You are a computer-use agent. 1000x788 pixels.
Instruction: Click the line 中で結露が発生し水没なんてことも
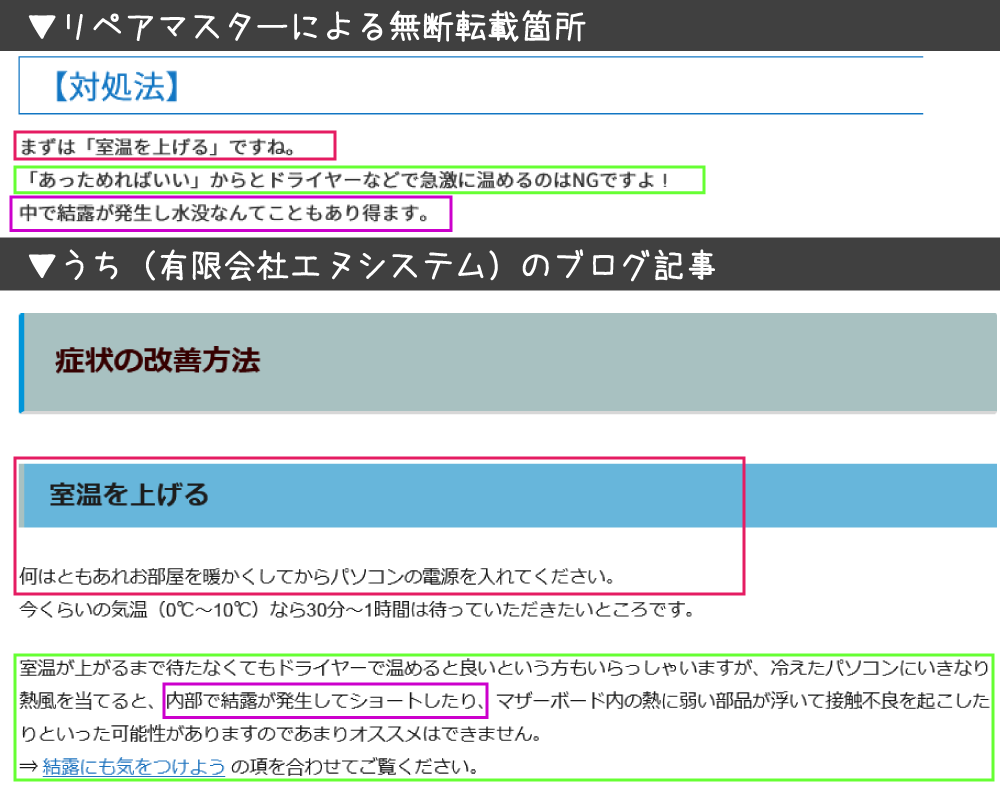pos(224,213)
